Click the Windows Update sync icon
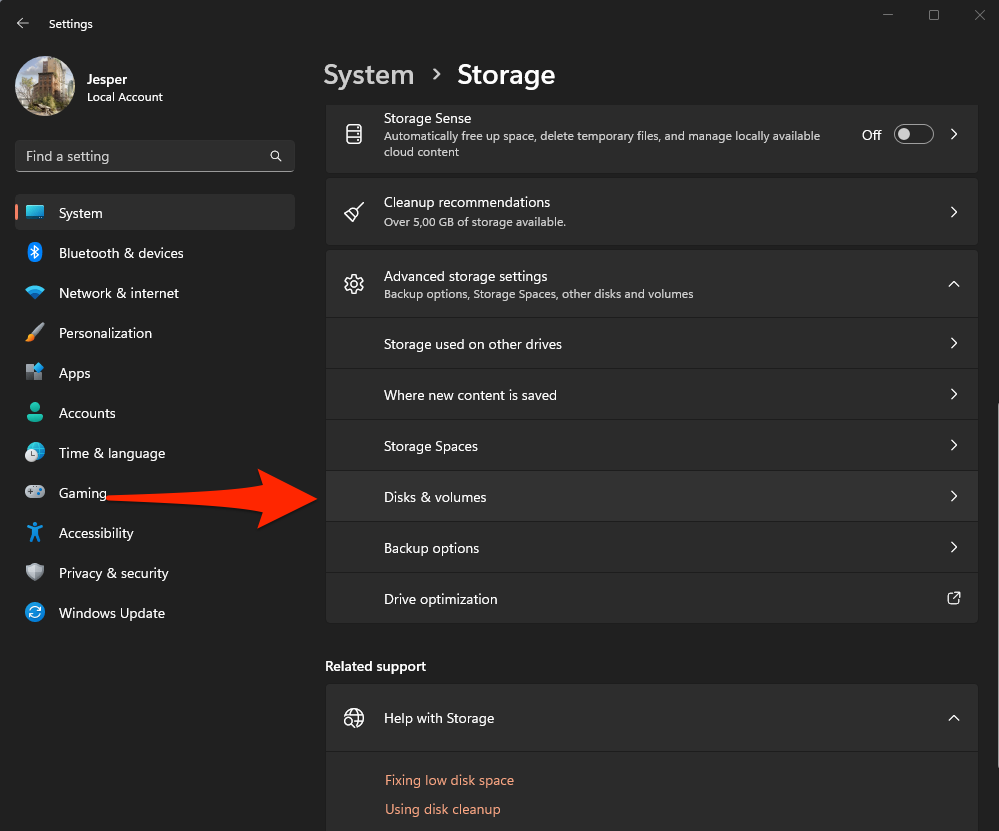 point(35,612)
